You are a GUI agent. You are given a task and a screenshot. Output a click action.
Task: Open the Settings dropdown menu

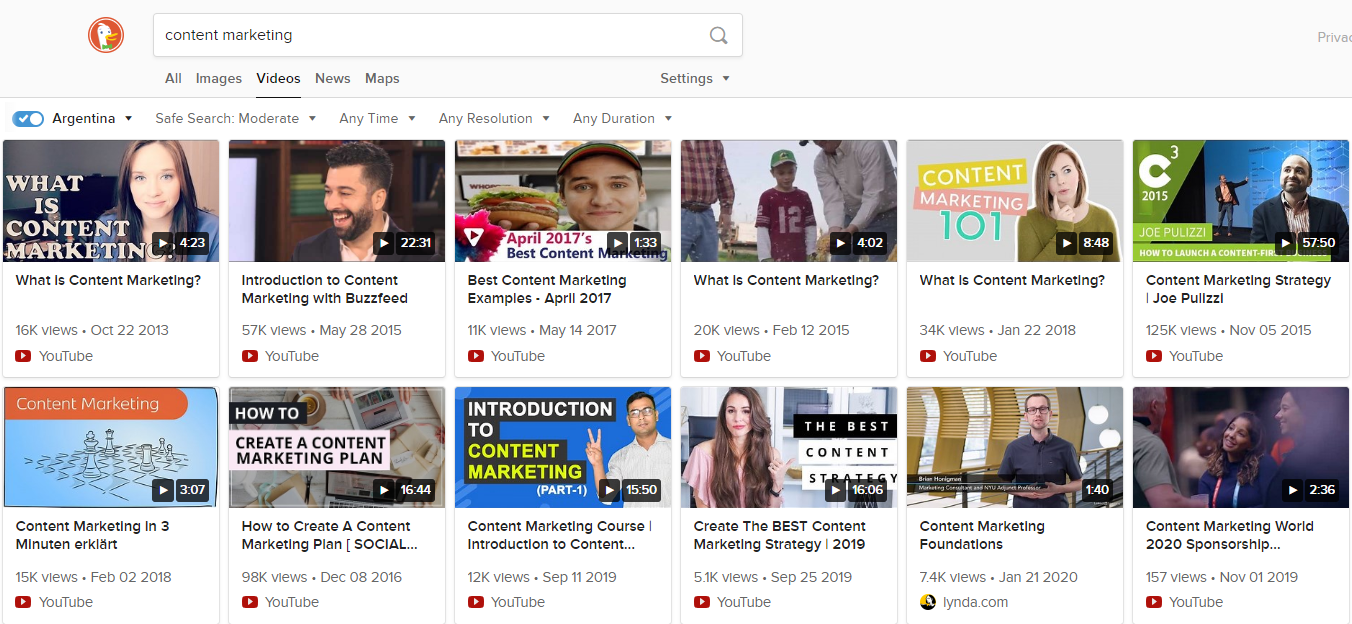click(695, 78)
